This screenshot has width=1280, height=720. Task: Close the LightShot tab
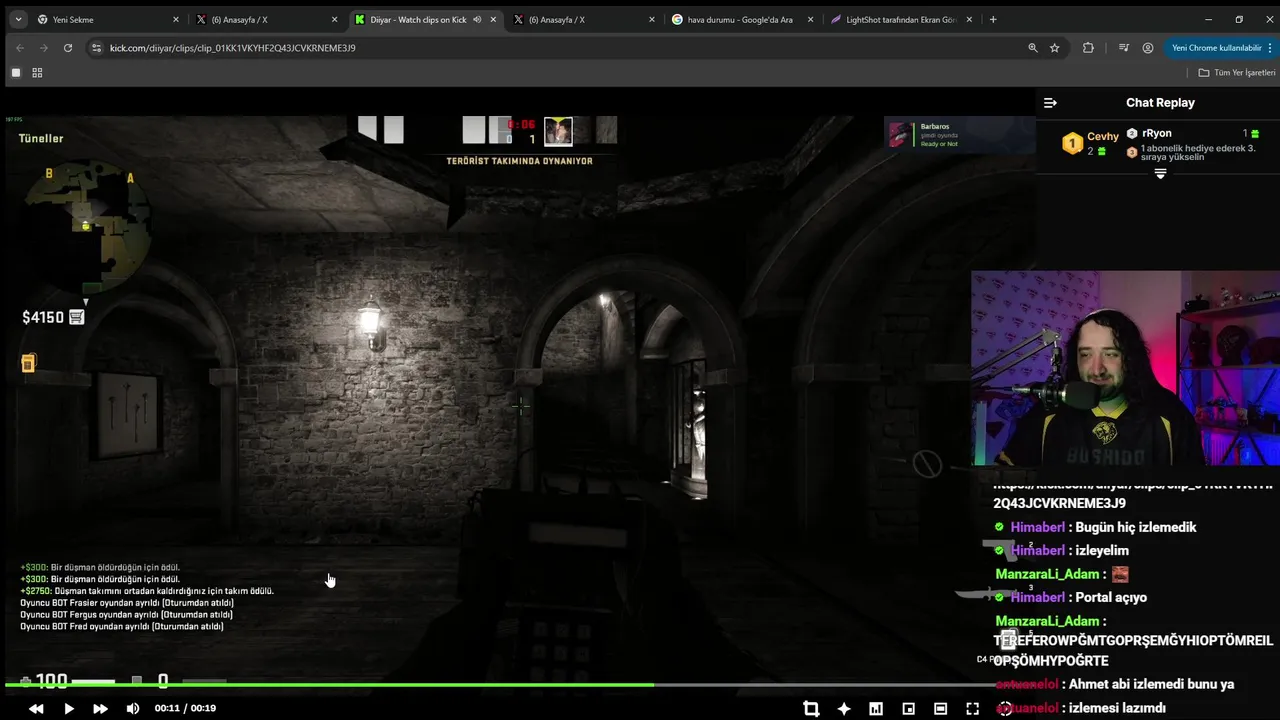pyautogui.click(x=970, y=19)
